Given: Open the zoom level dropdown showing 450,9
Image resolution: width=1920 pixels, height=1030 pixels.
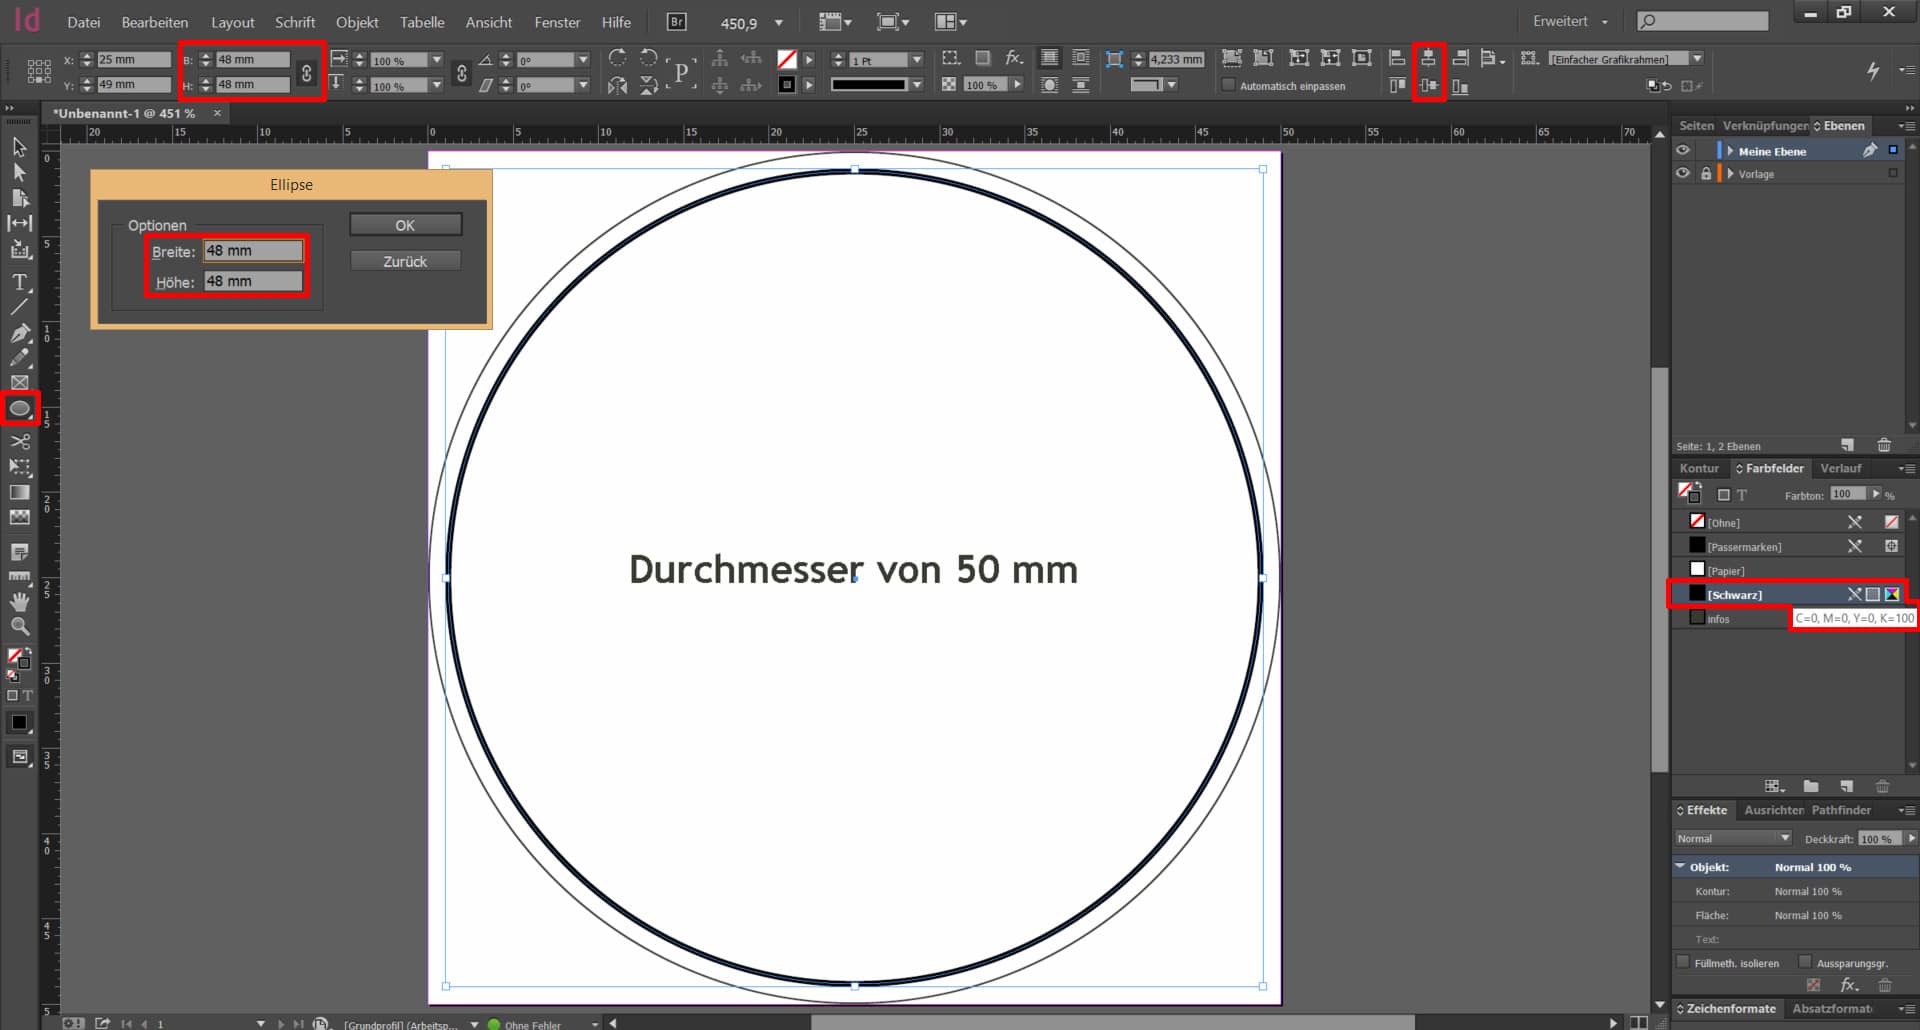Looking at the screenshot, I should (x=775, y=21).
